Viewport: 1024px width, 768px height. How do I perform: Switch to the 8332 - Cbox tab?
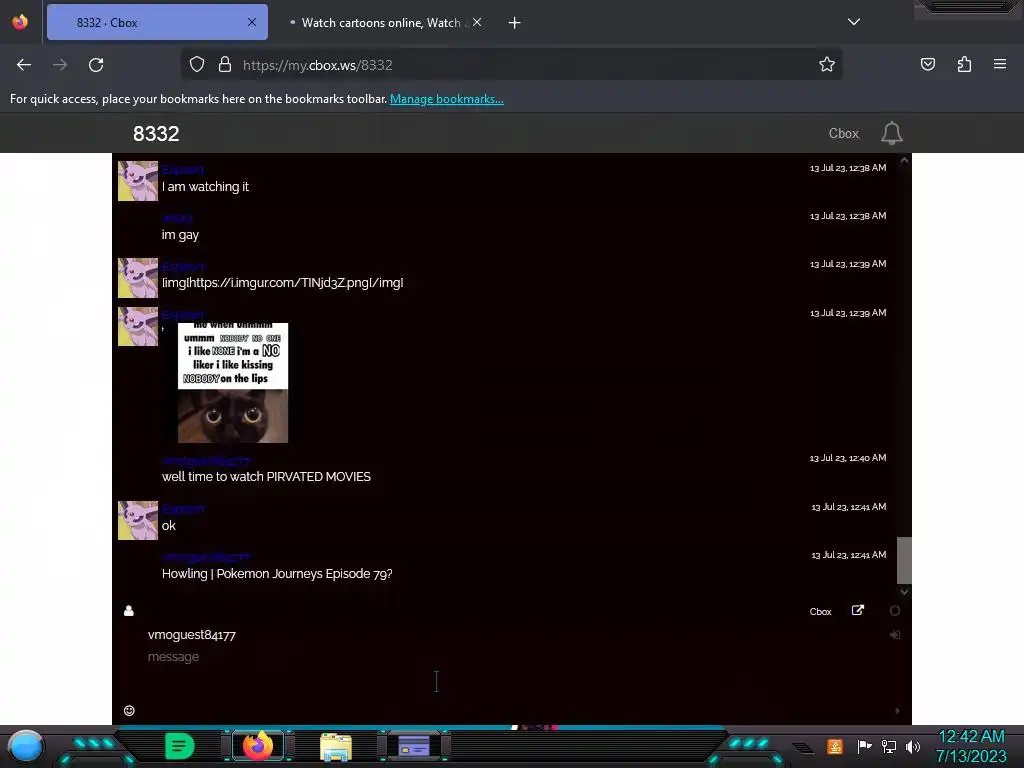(x=157, y=22)
